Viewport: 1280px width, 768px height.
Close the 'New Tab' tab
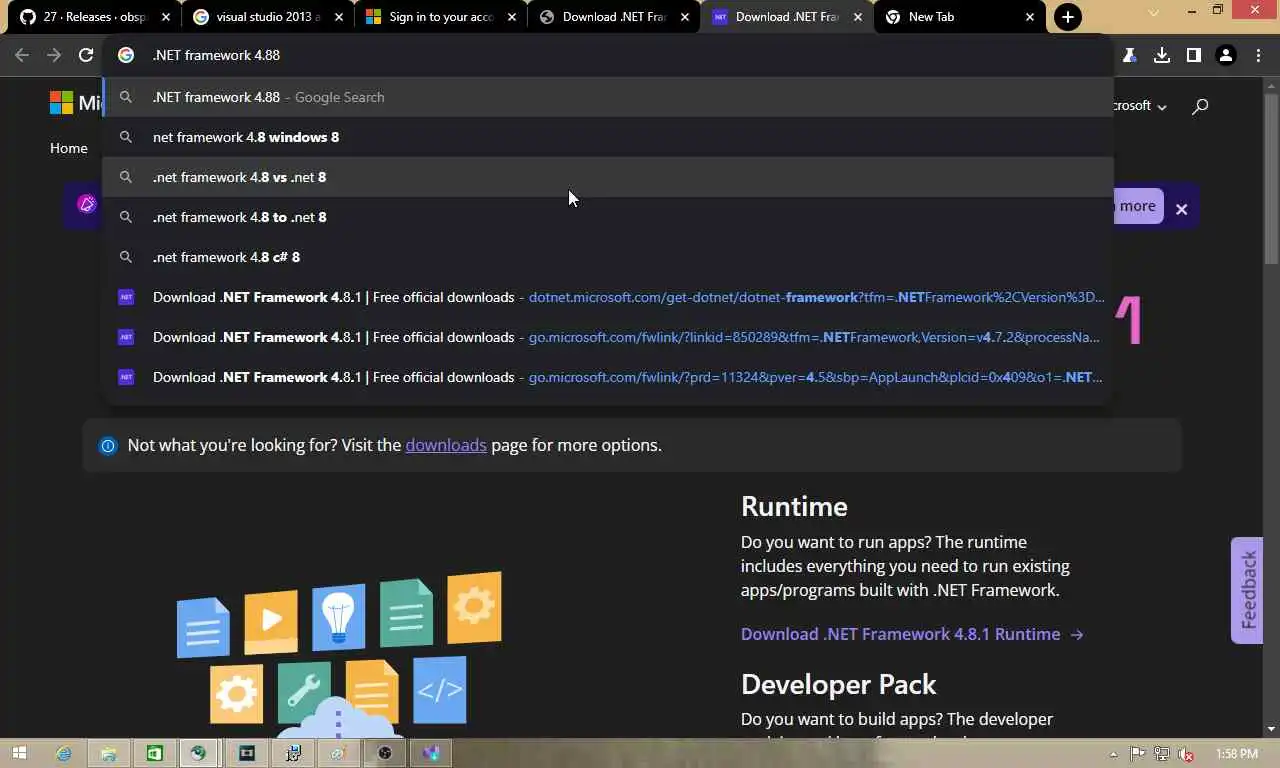pos(1030,17)
